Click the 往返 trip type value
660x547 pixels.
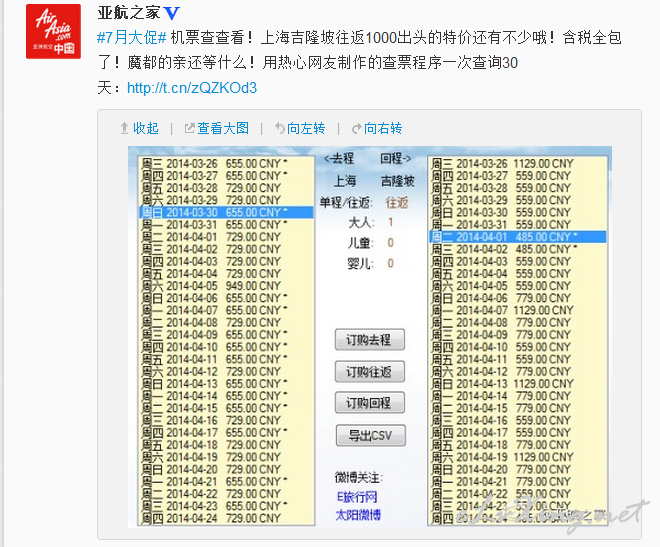397,203
